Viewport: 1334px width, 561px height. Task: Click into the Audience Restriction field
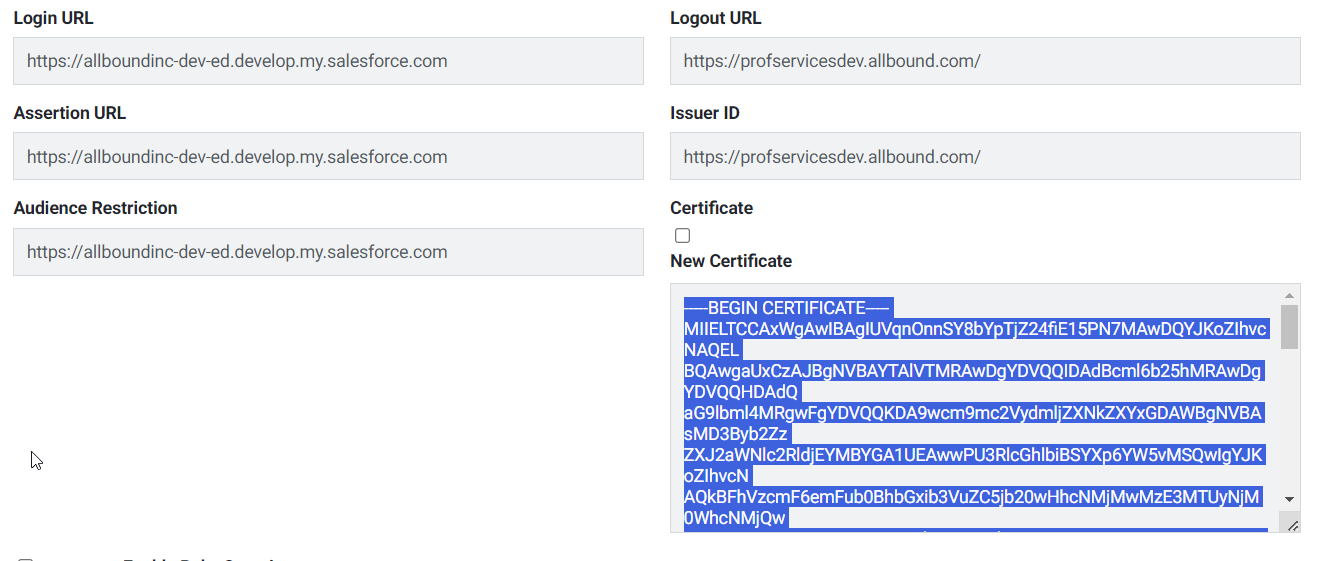click(x=328, y=252)
